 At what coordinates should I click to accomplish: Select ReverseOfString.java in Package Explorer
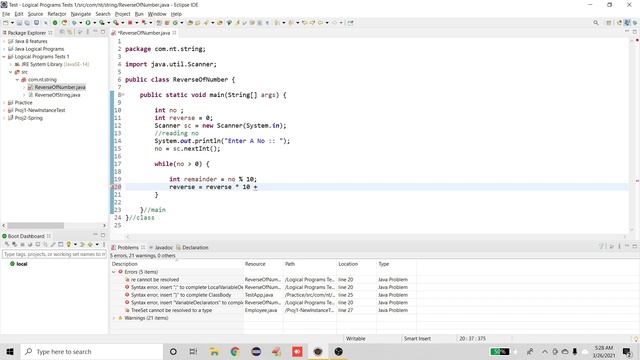coord(57,95)
